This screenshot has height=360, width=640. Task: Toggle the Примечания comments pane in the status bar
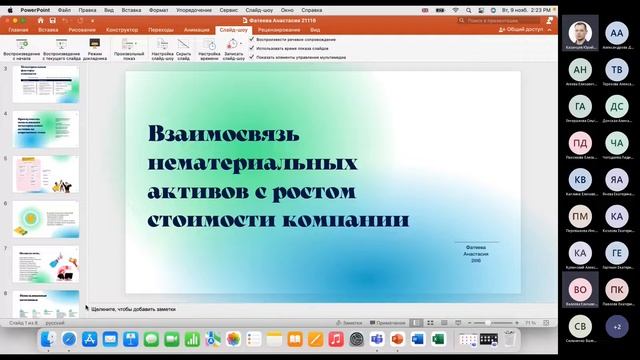[x=388, y=323]
